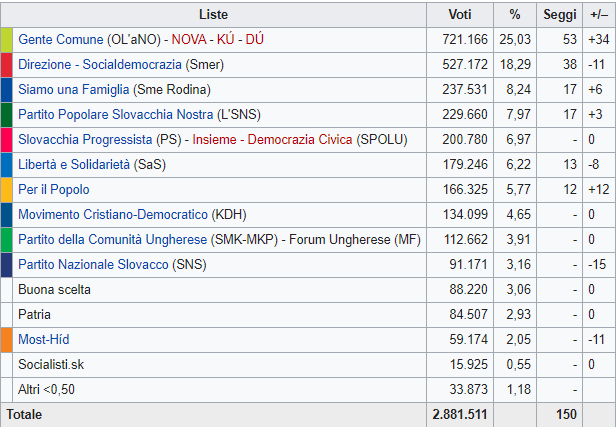The image size is (616, 427).
Task: Open the Siamo una Famiglia link
Action: click(x=68, y=90)
